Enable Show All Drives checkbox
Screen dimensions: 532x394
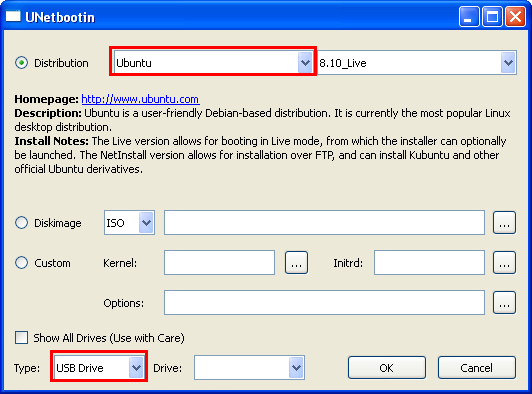coord(21,338)
